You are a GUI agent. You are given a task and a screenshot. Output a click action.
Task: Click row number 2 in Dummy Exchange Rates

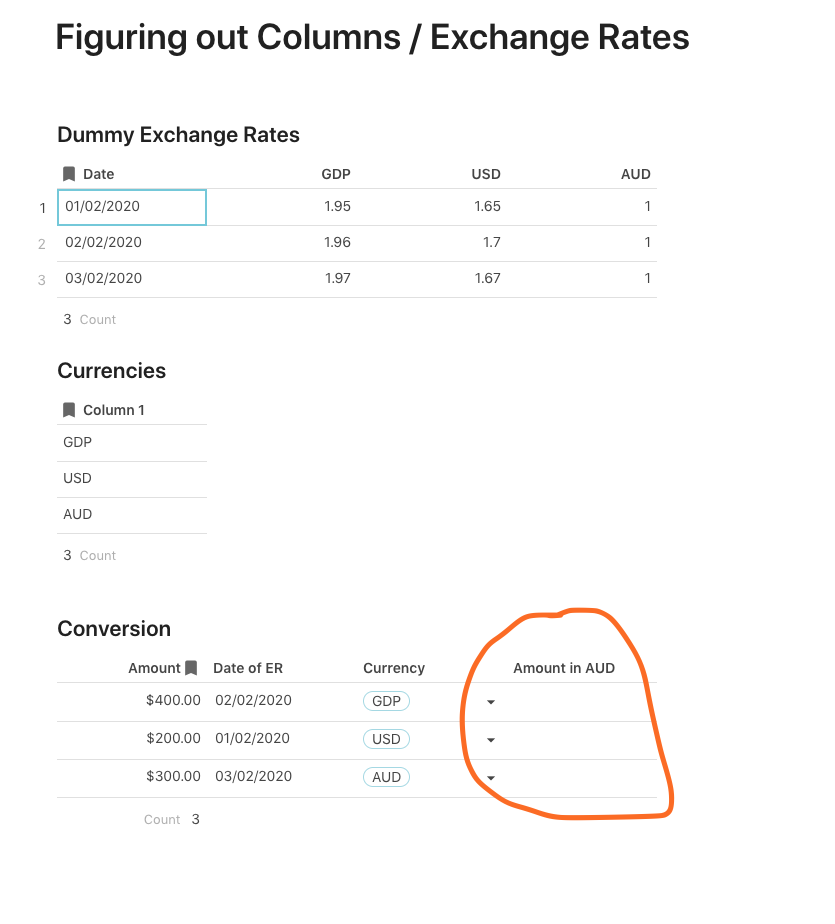(42, 244)
